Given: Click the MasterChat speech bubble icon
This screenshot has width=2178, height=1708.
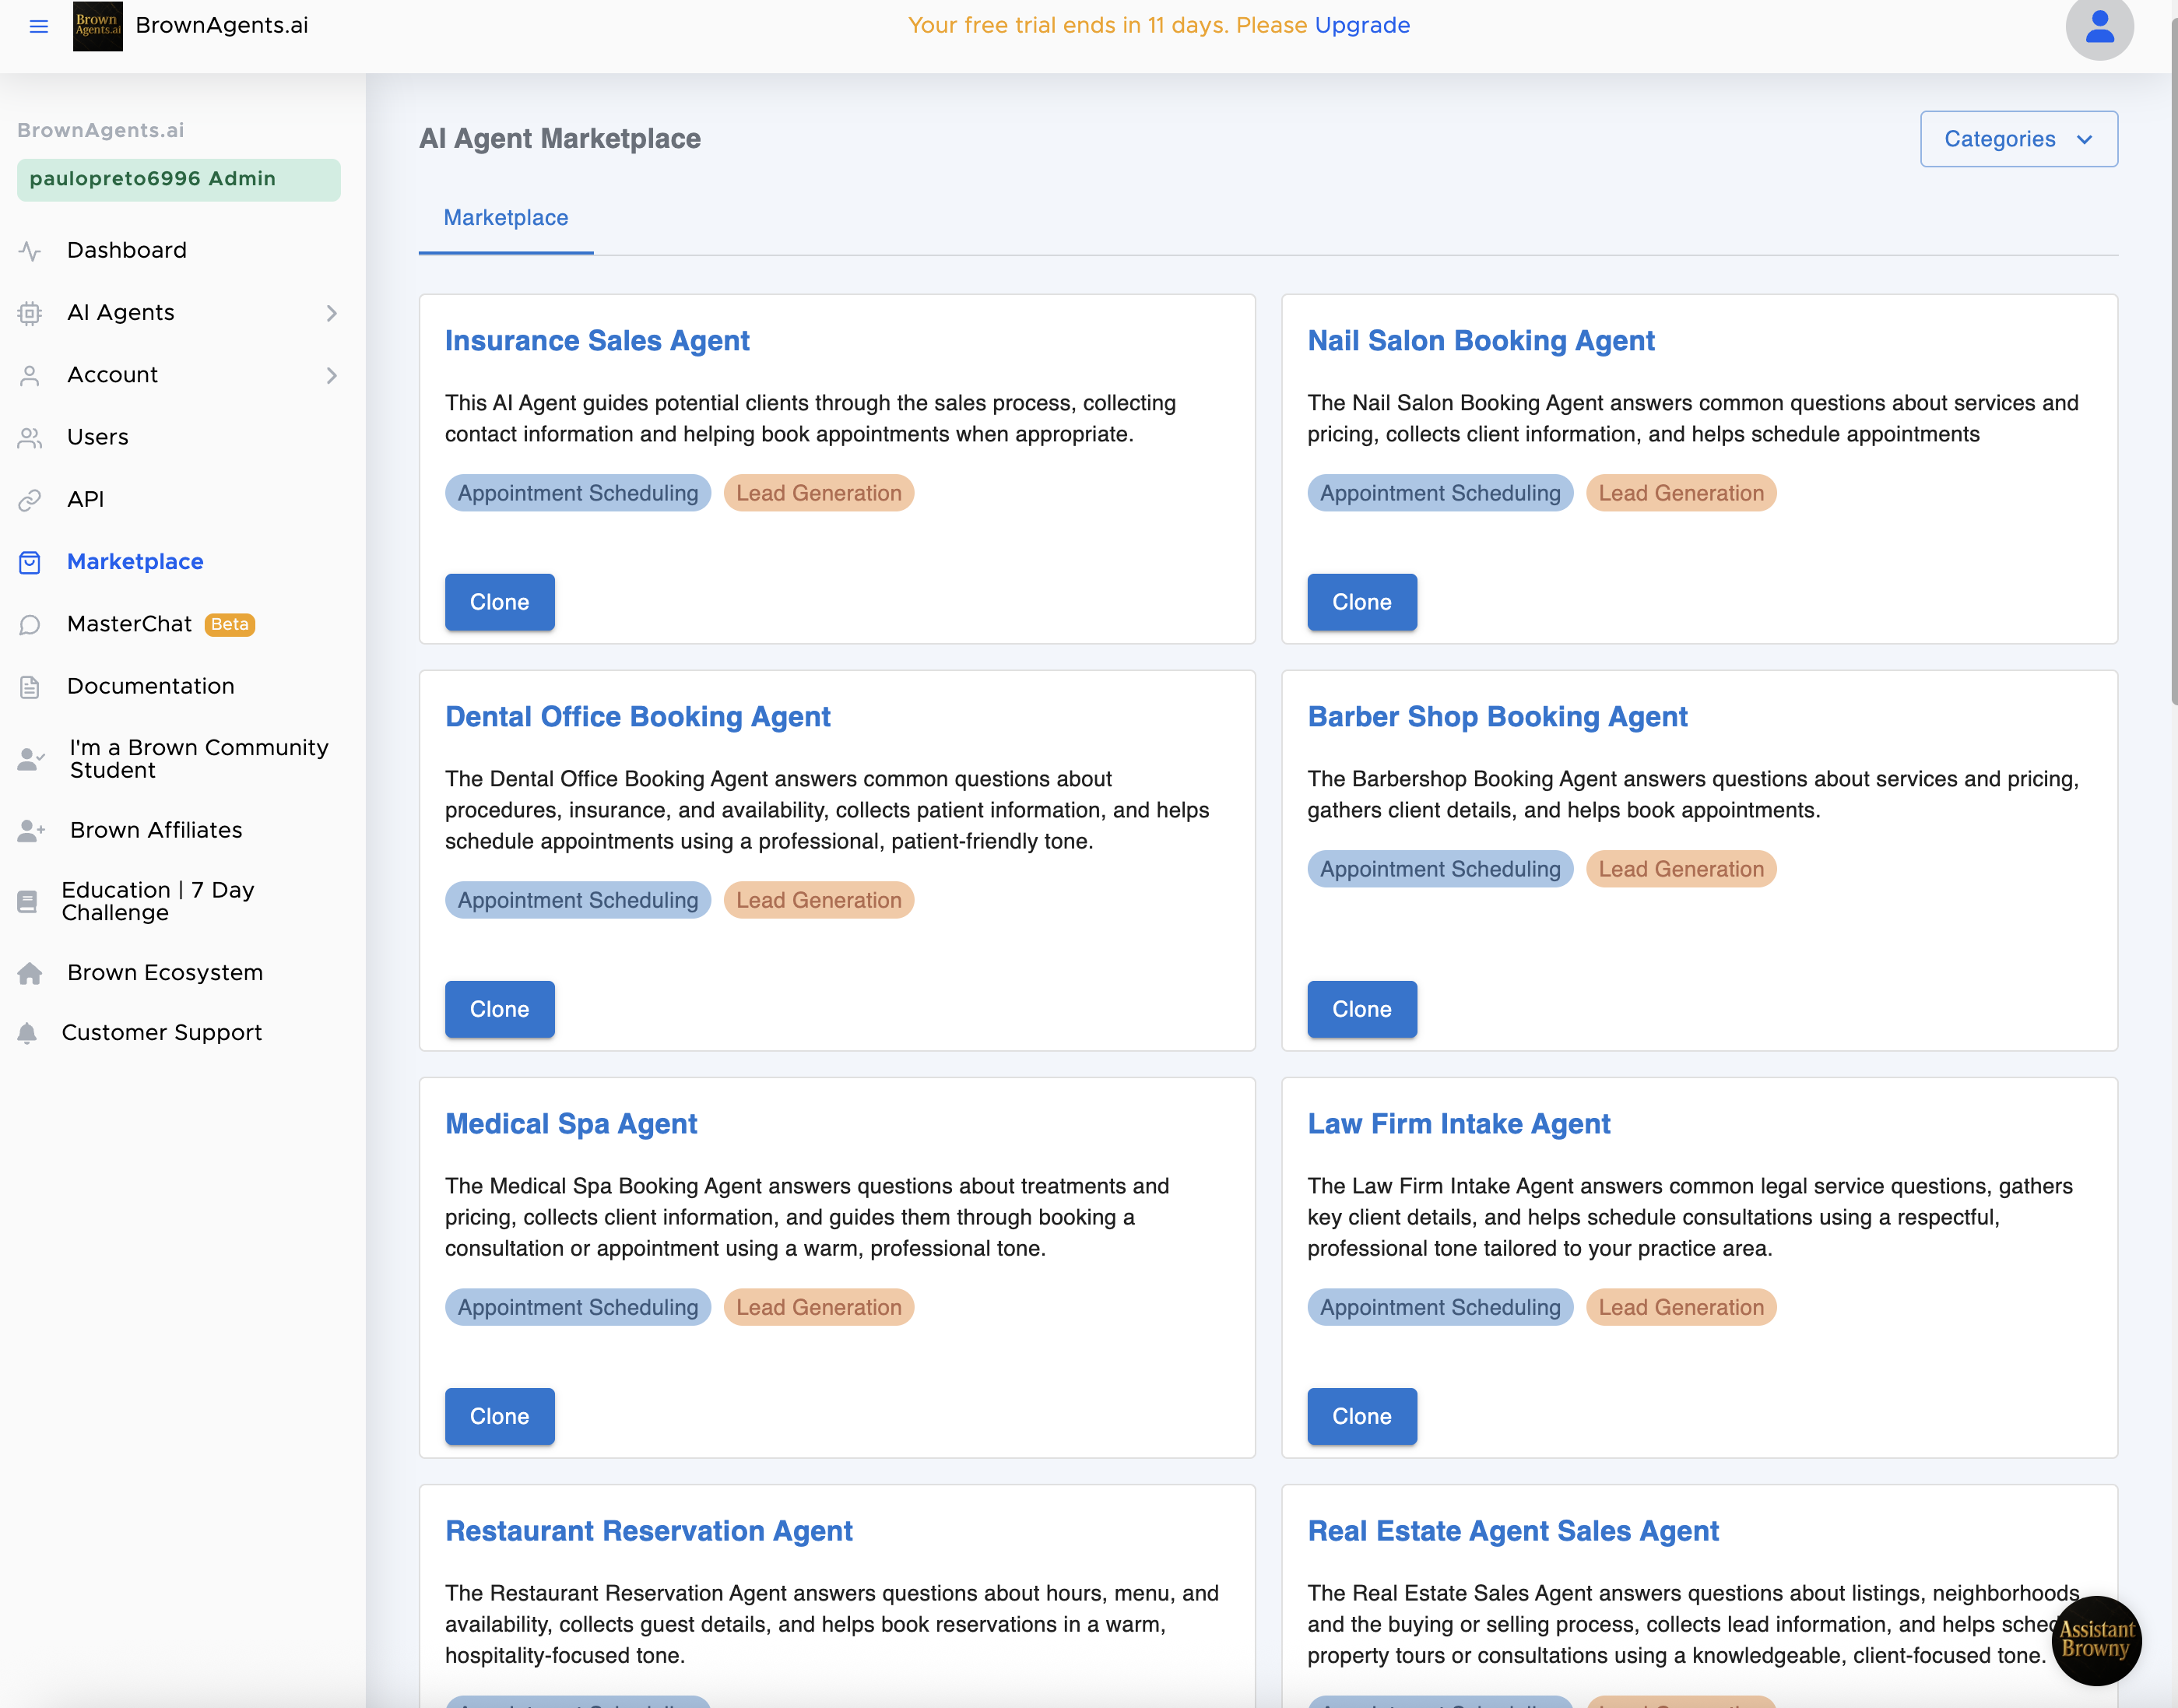Looking at the screenshot, I should 30,625.
